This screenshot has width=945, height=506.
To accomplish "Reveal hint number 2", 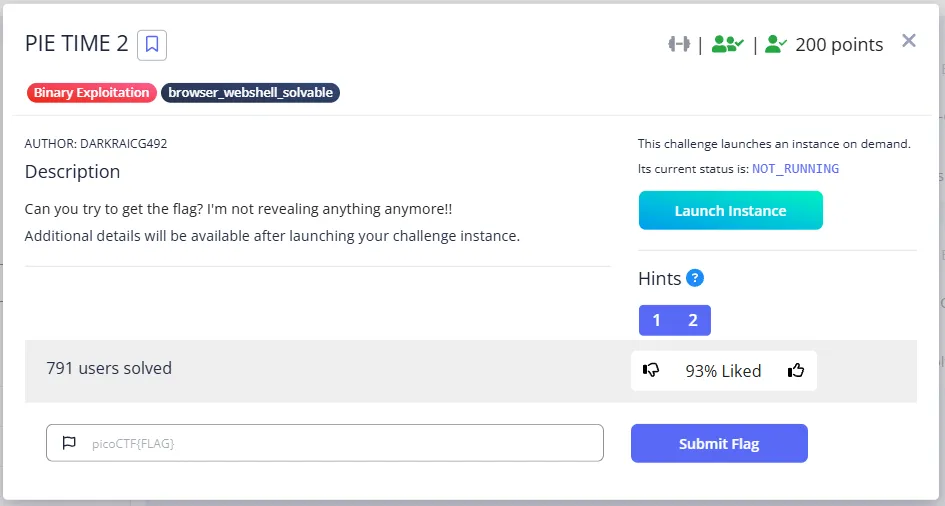I will tap(693, 320).
